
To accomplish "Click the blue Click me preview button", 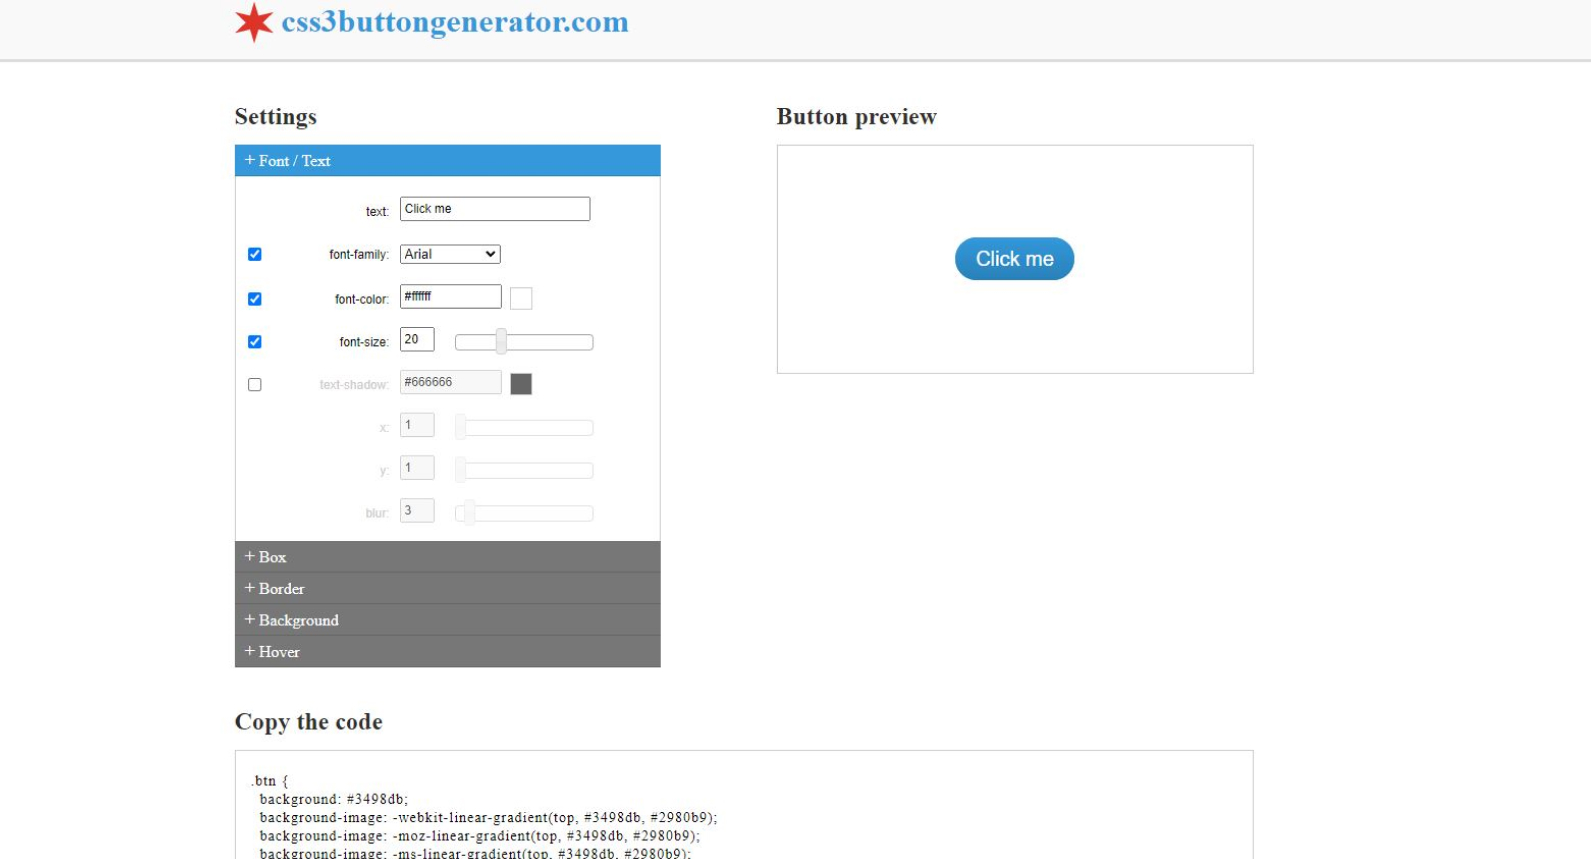I will click(x=1014, y=259).
